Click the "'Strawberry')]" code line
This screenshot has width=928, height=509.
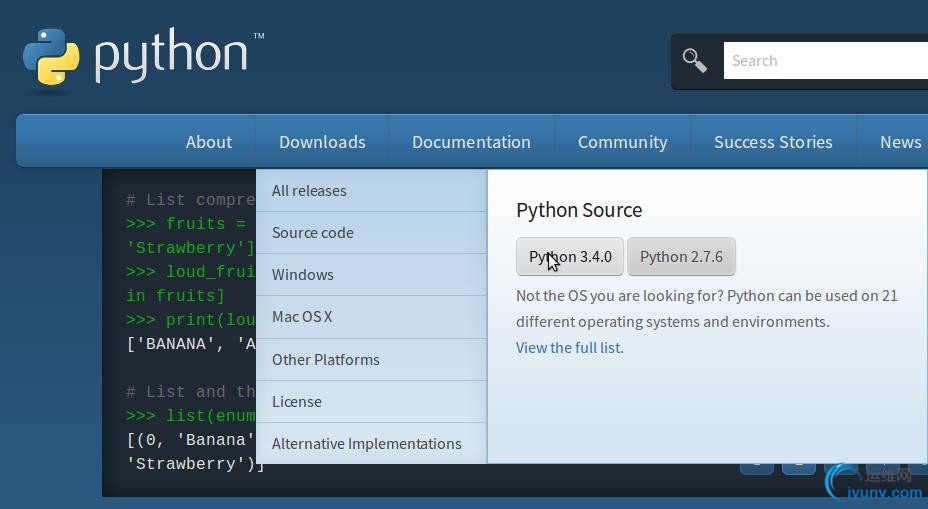click(195, 463)
